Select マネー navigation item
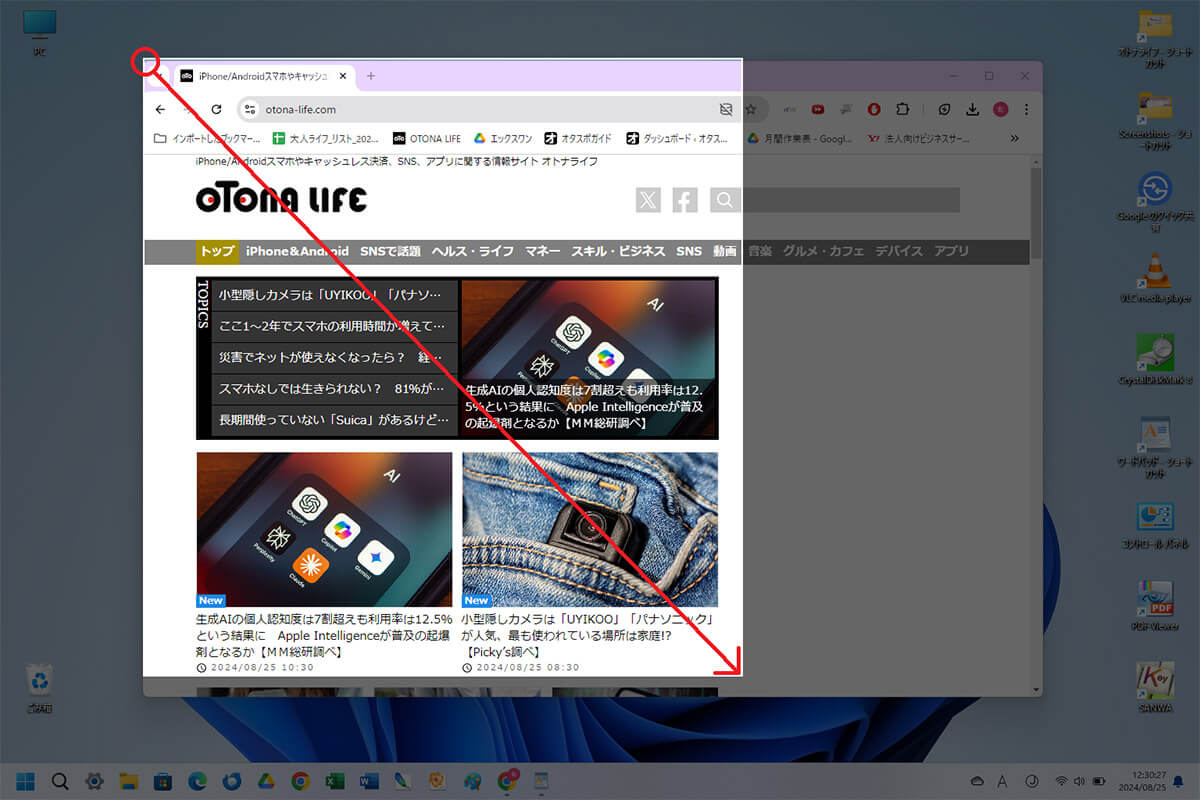The width and height of the screenshot is (1200, 800). [542, 251]
